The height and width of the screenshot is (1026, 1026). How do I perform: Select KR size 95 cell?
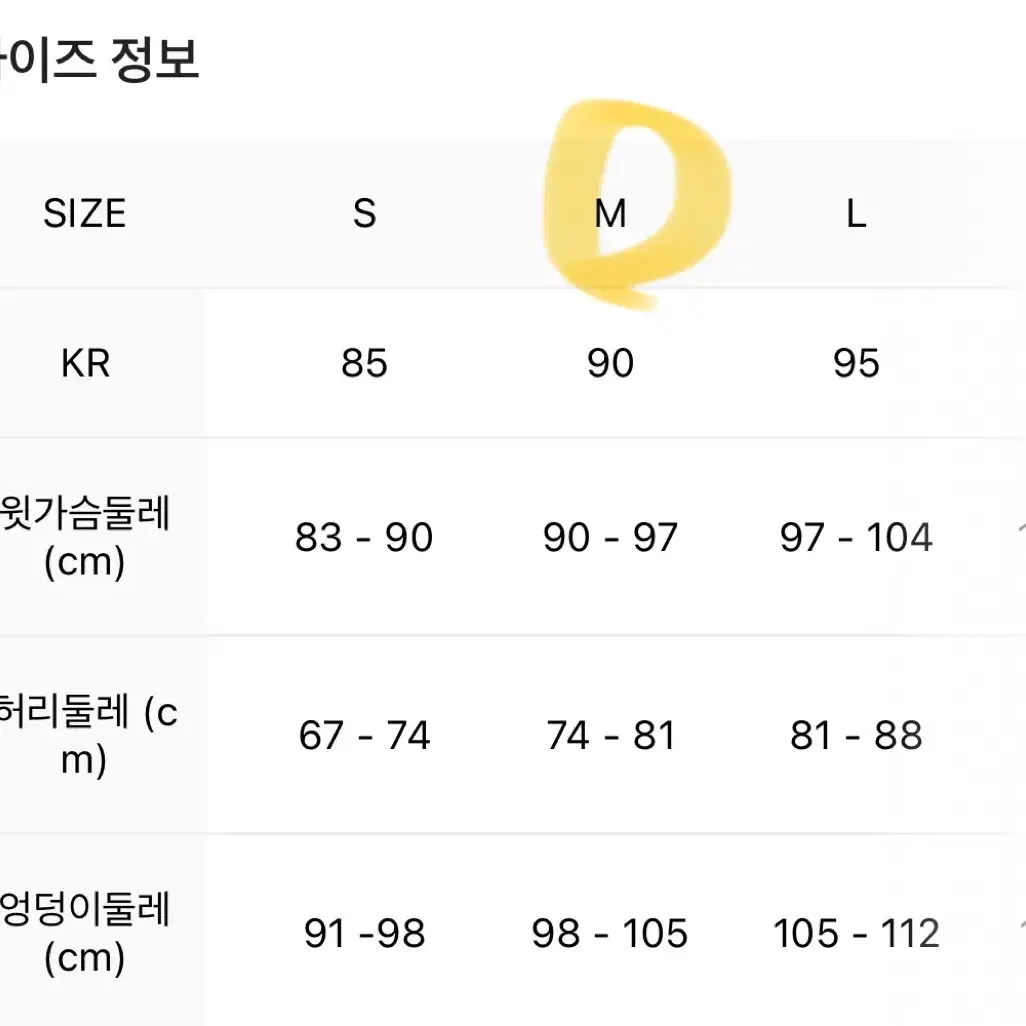tap(856, 363)
